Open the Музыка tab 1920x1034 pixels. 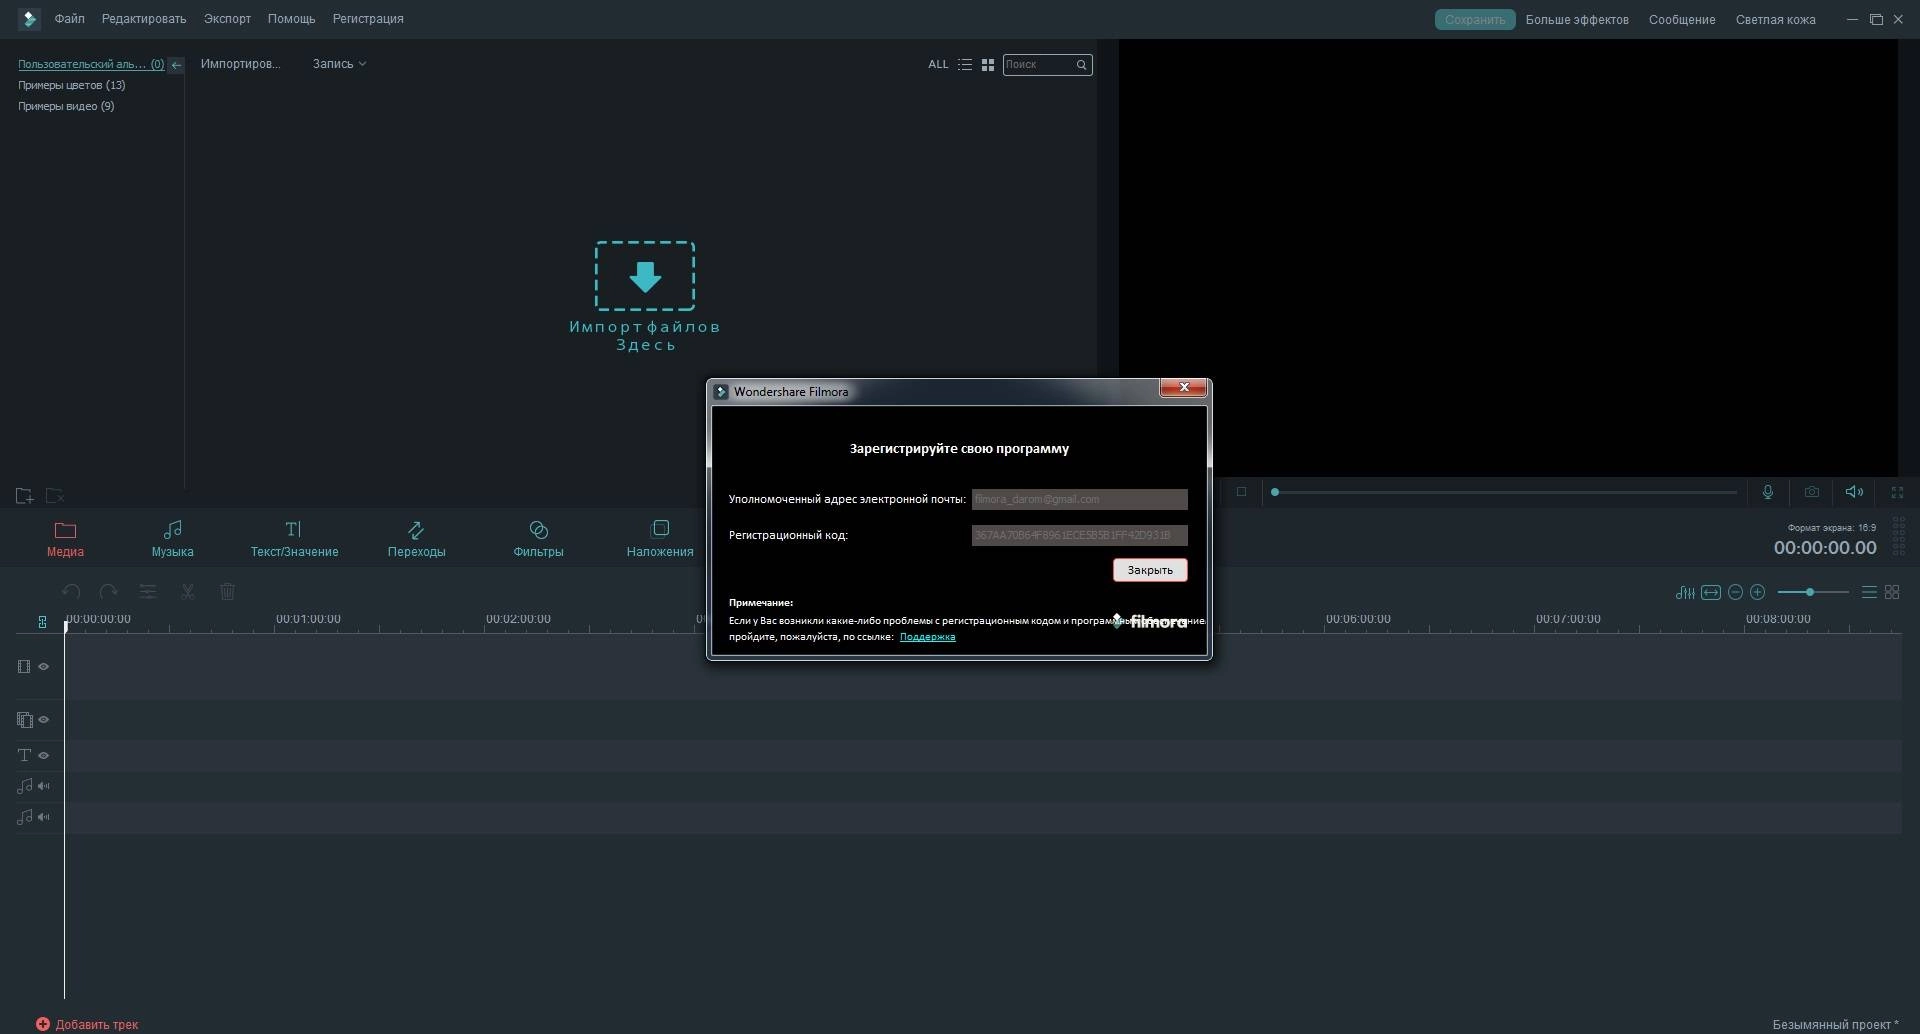click(x=172, y=538)
